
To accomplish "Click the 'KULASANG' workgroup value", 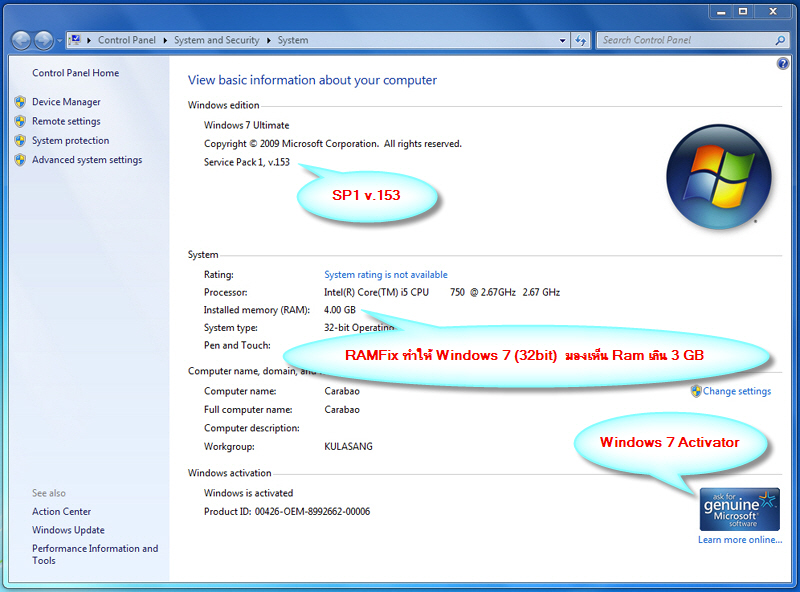I will 348,447.
